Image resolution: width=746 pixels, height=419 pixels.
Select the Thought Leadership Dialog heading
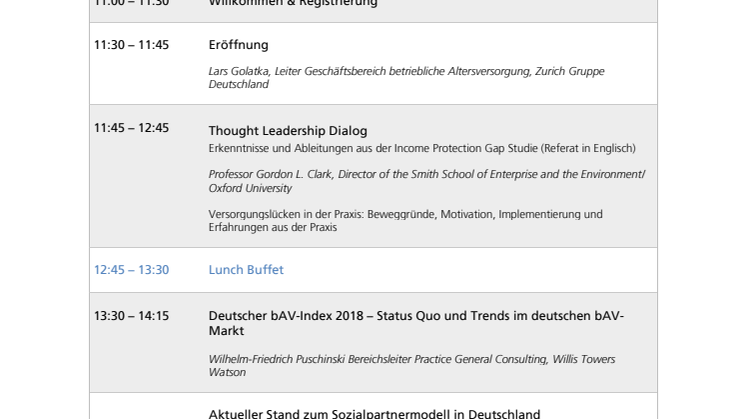coord(287,131)
